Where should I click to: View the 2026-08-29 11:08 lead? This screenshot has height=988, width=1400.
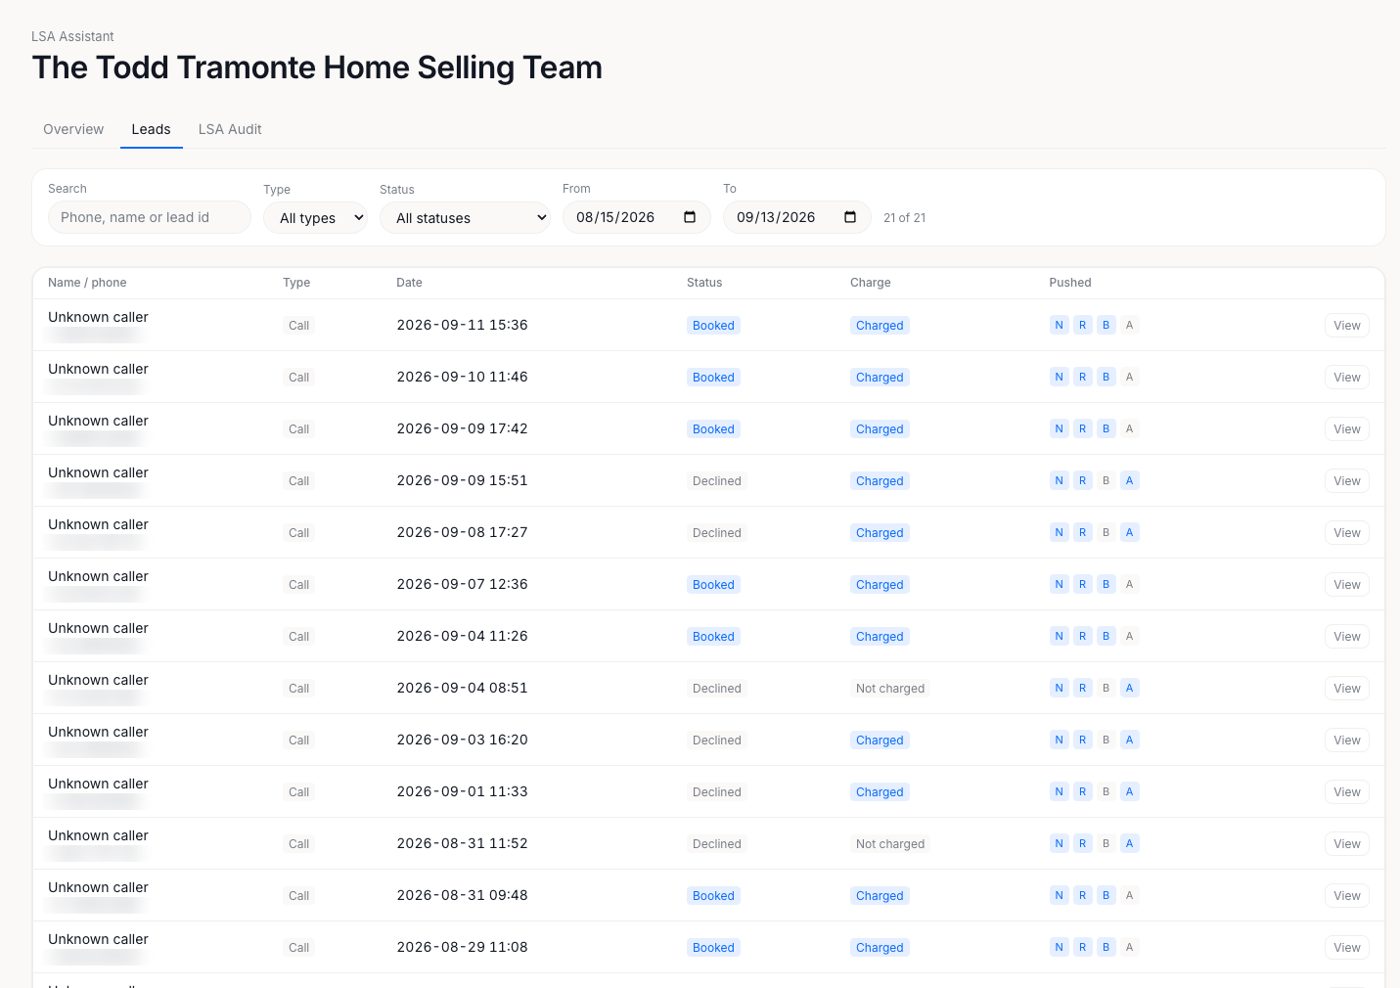click(1346, 948)
